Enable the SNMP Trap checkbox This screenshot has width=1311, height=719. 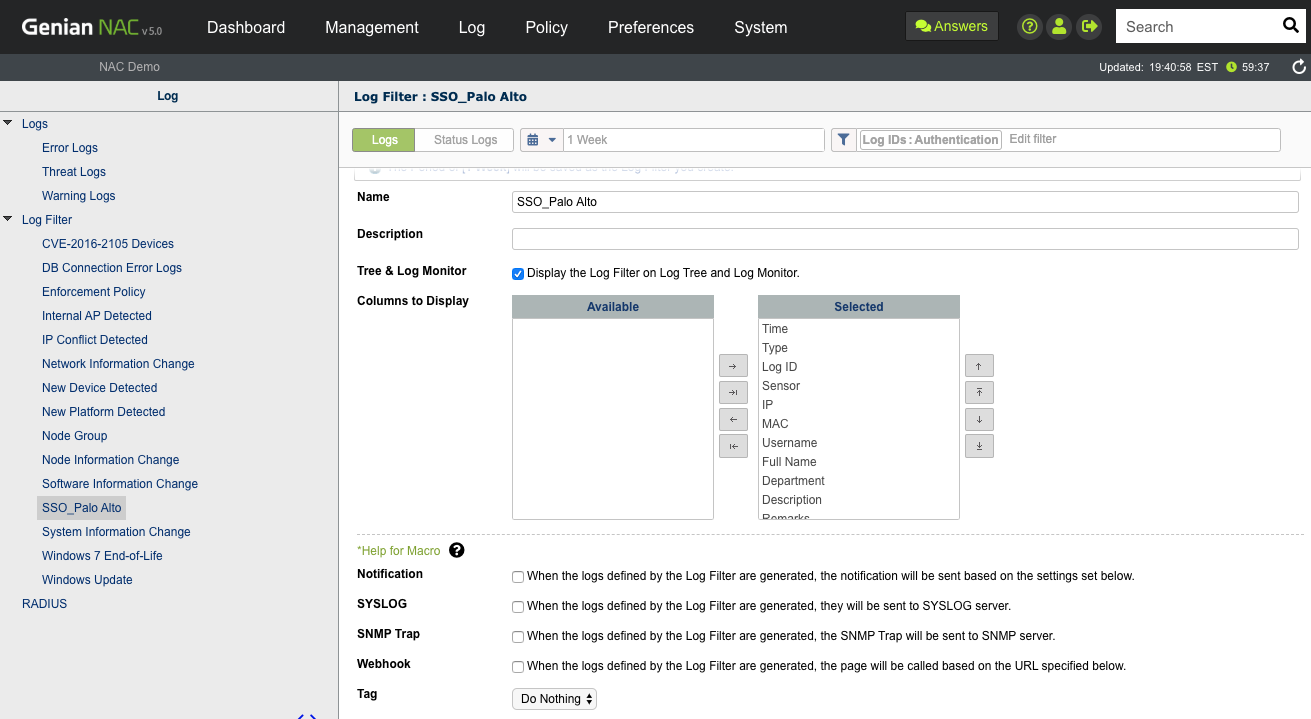(518, 637)
